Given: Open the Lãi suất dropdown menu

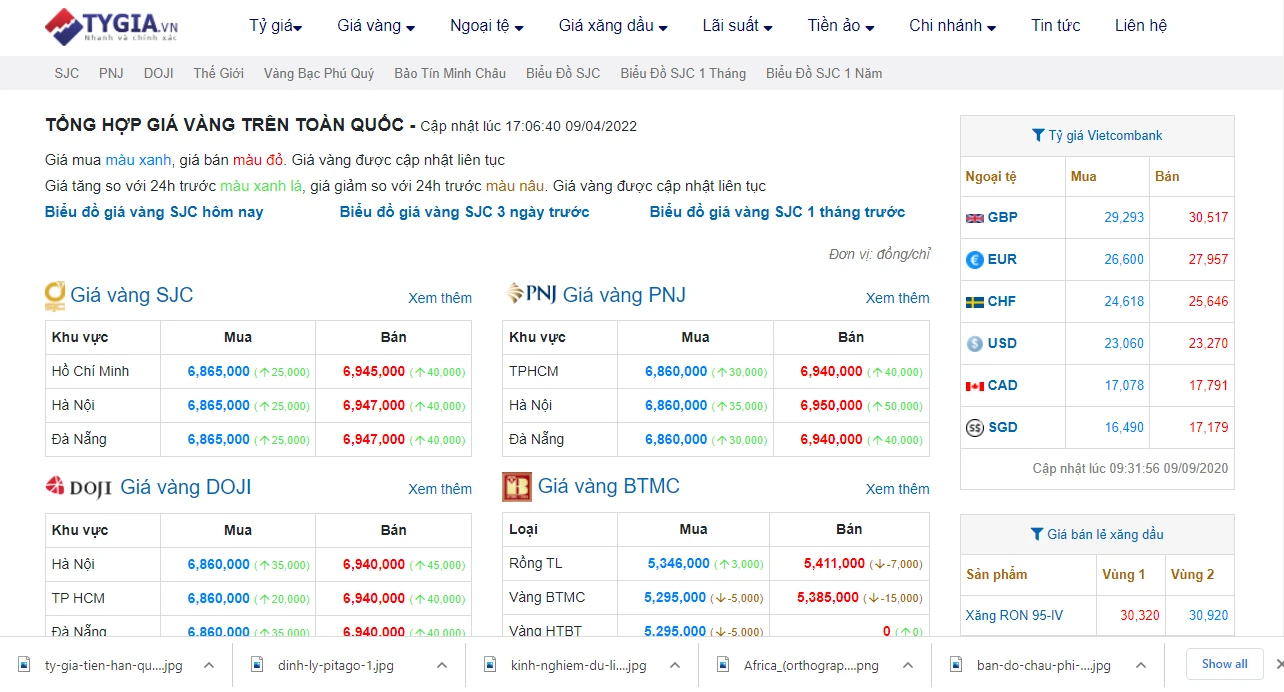Looking at the screenshot, I should pos(734,26).
